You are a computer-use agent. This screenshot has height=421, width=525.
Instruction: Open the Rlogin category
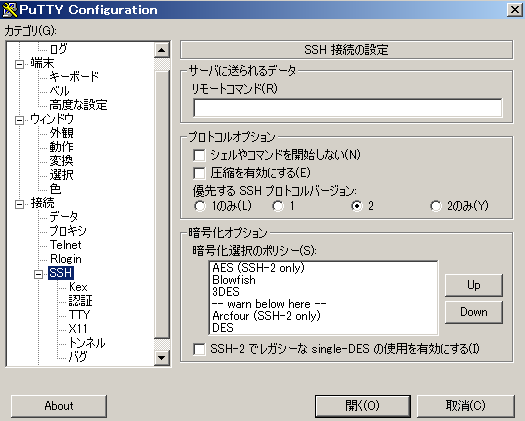click(66, 259)
